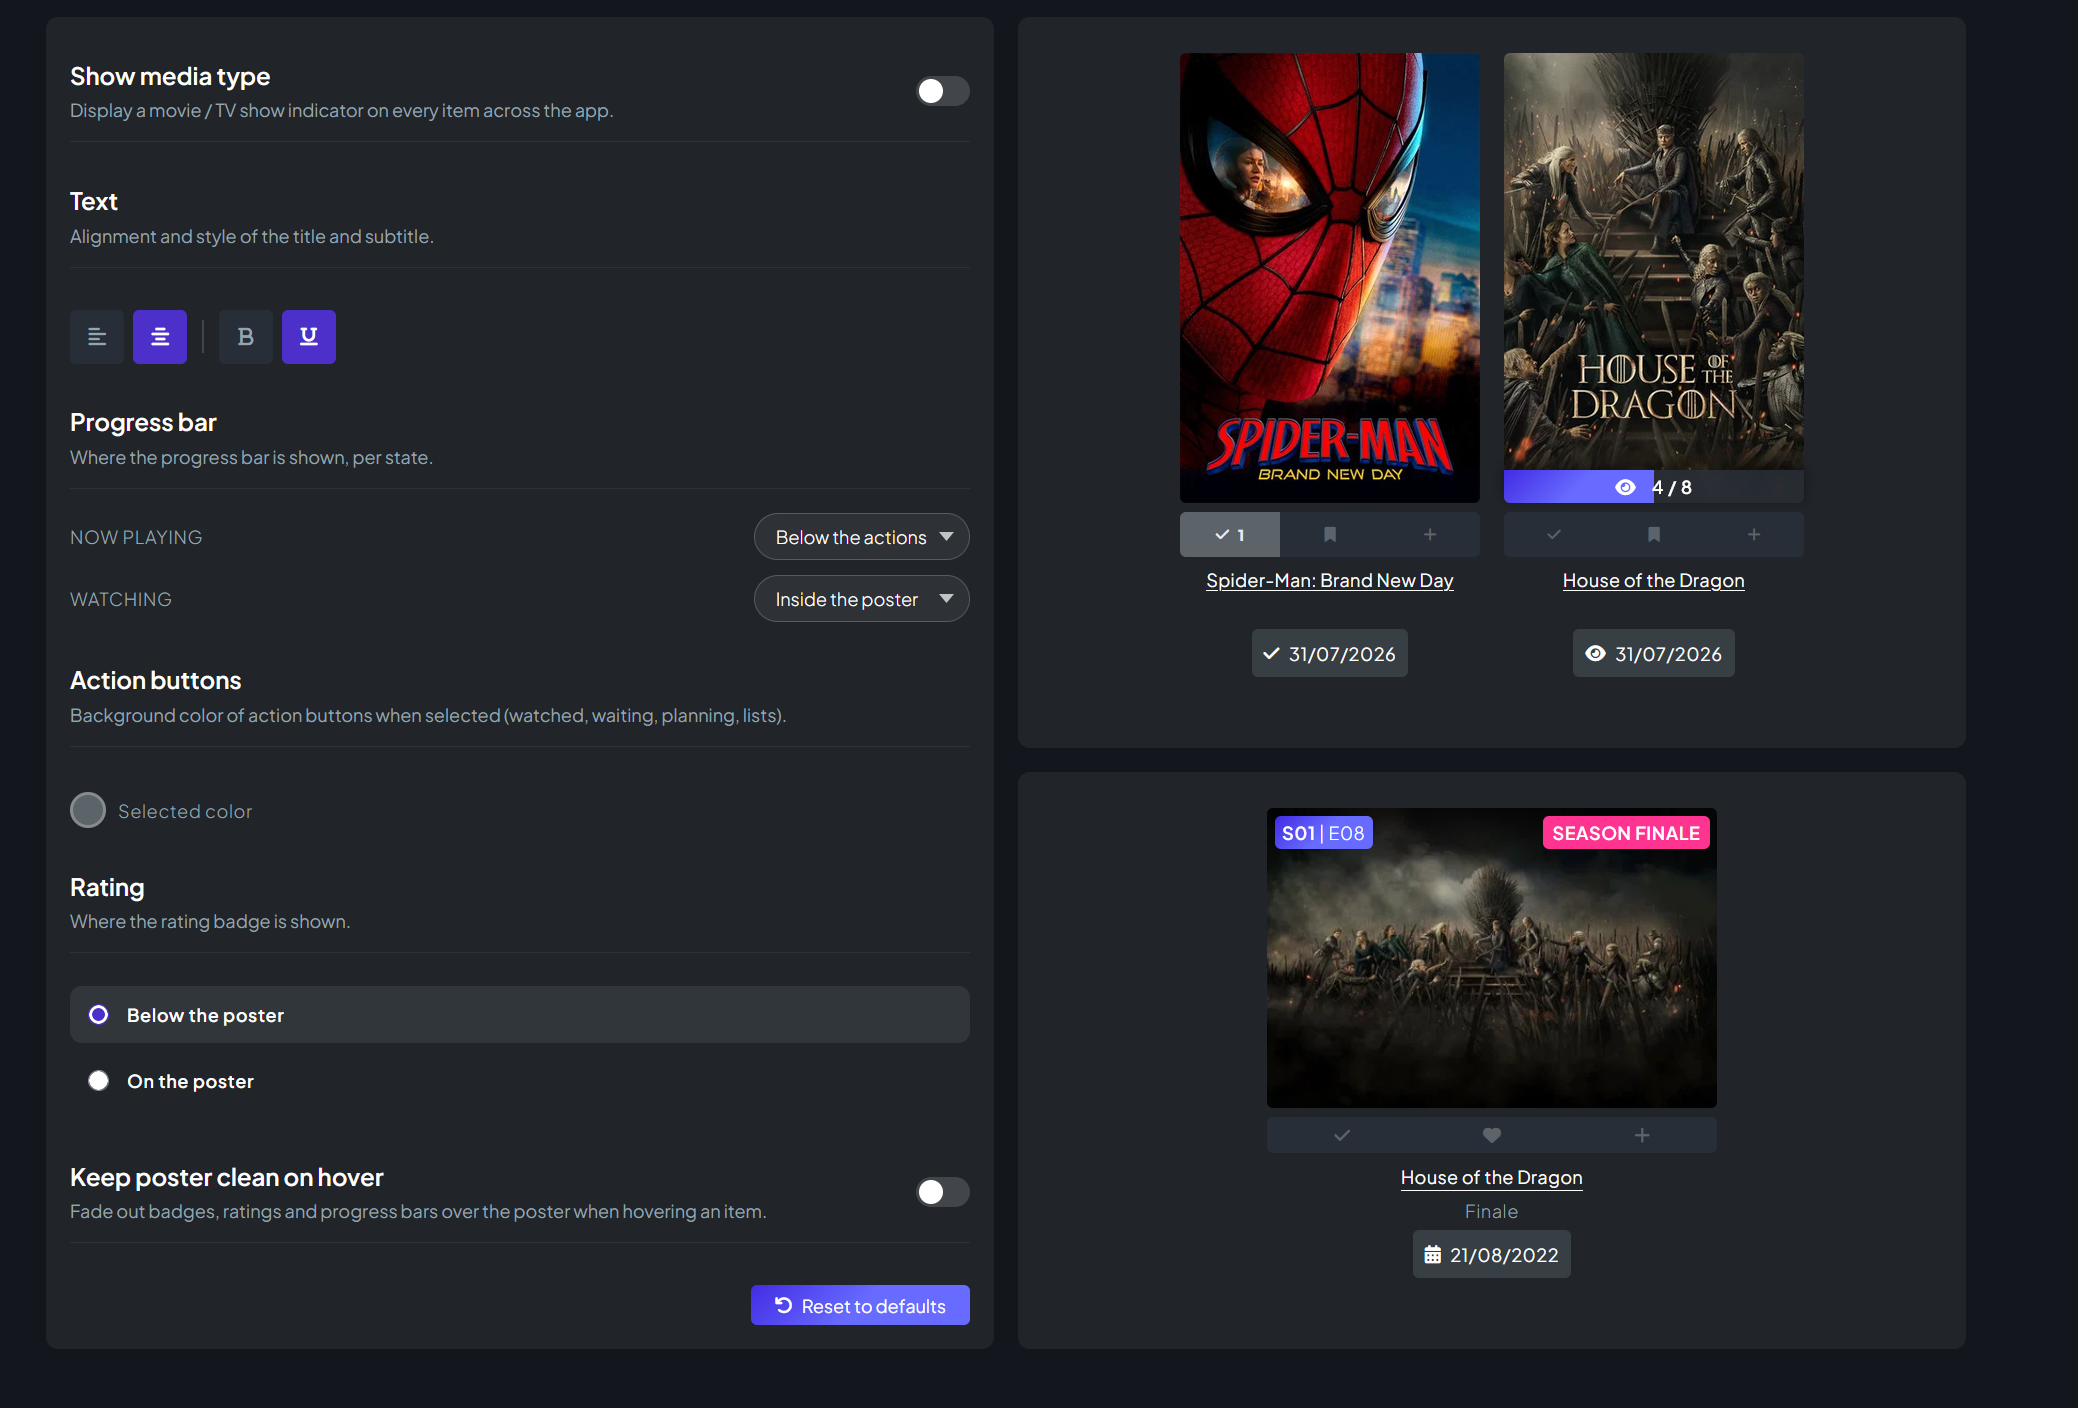This screenshot has width=2078, height=1408.
Task: Open Now Playing progress bar dropdown
Action: [x=862, y=537]
